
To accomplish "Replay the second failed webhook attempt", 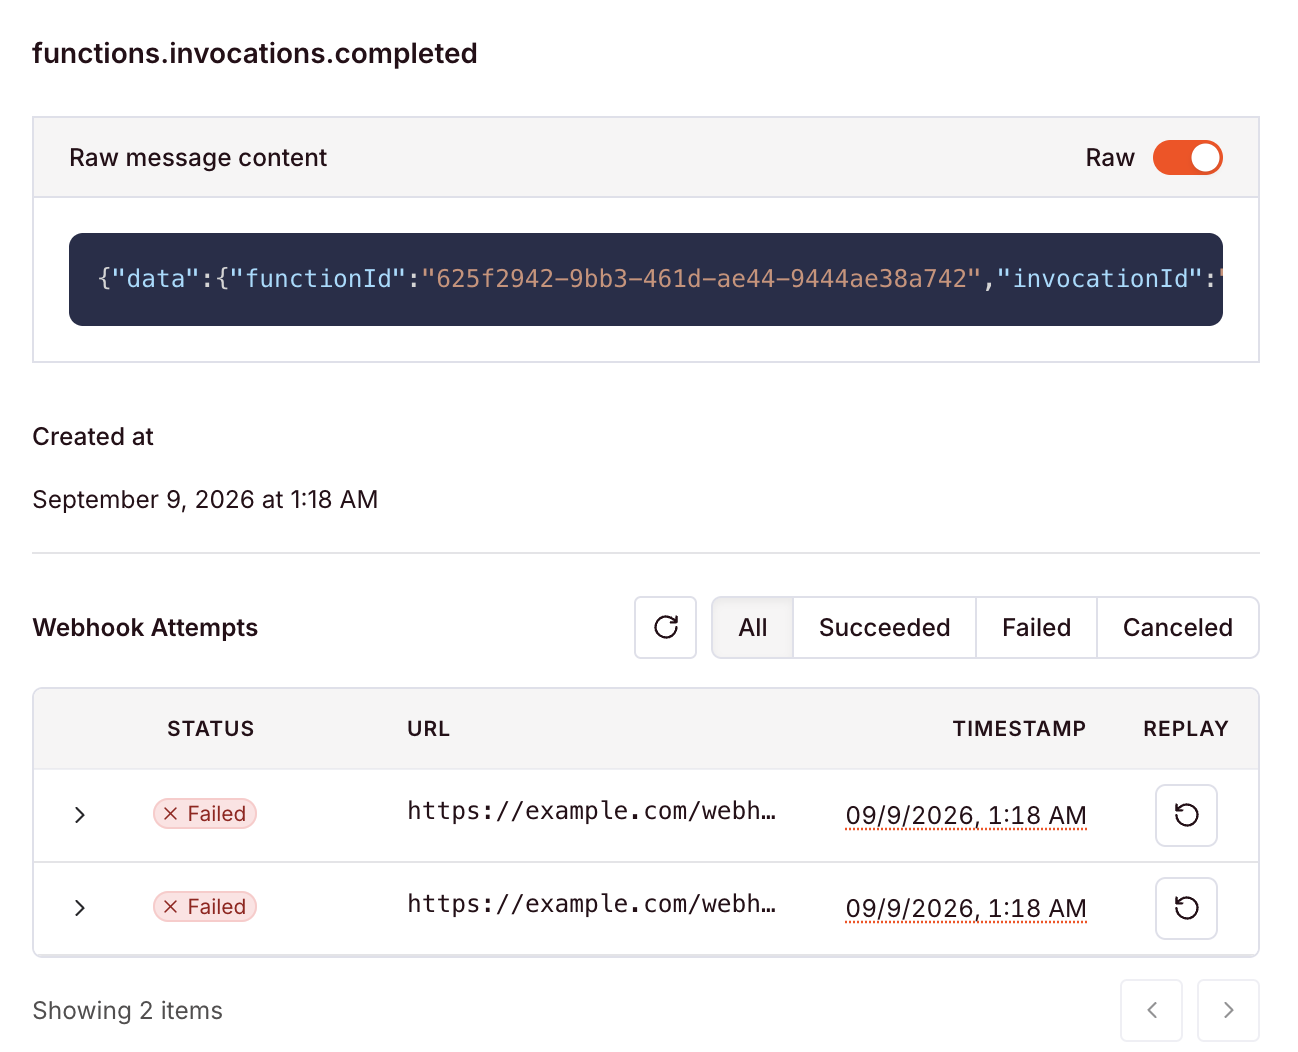I will [1187, 908].
